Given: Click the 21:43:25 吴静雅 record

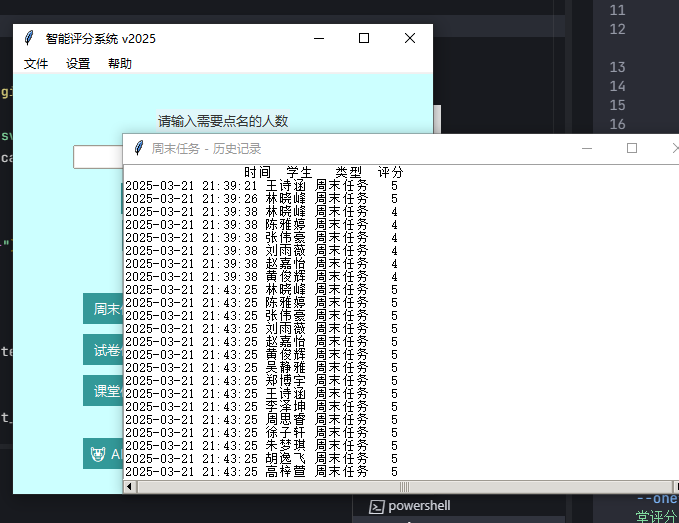Looking at the screenshot, I should point(261,368).
